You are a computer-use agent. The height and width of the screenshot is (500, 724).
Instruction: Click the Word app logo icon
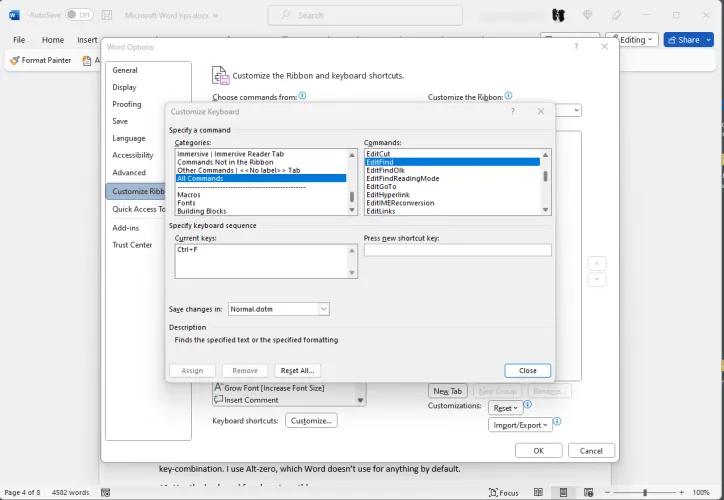(14, 15)
